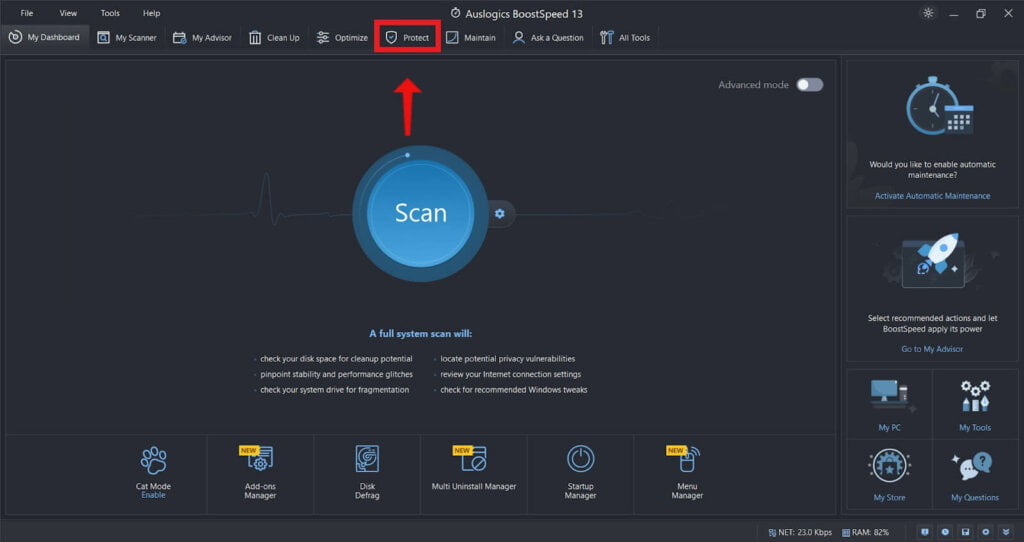Select the Protect tab
This screenshot has width=1024, height=542.
408,38
